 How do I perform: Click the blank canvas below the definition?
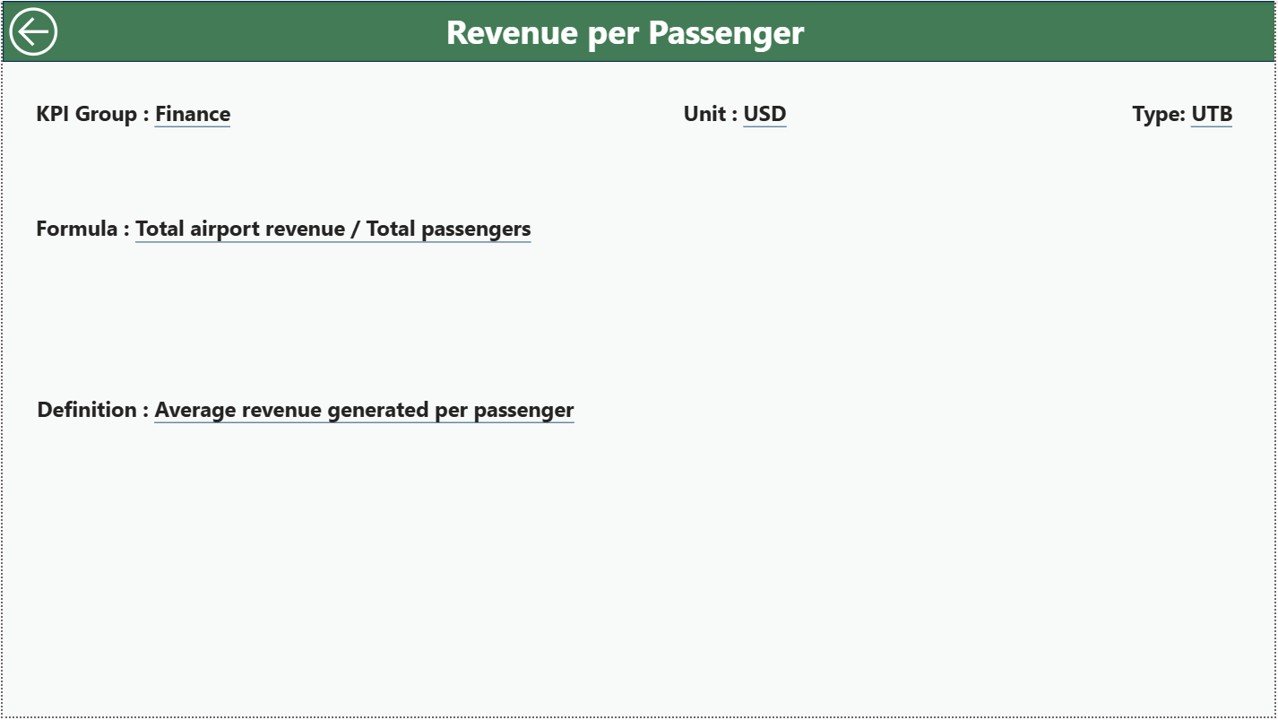pos(640,570)
